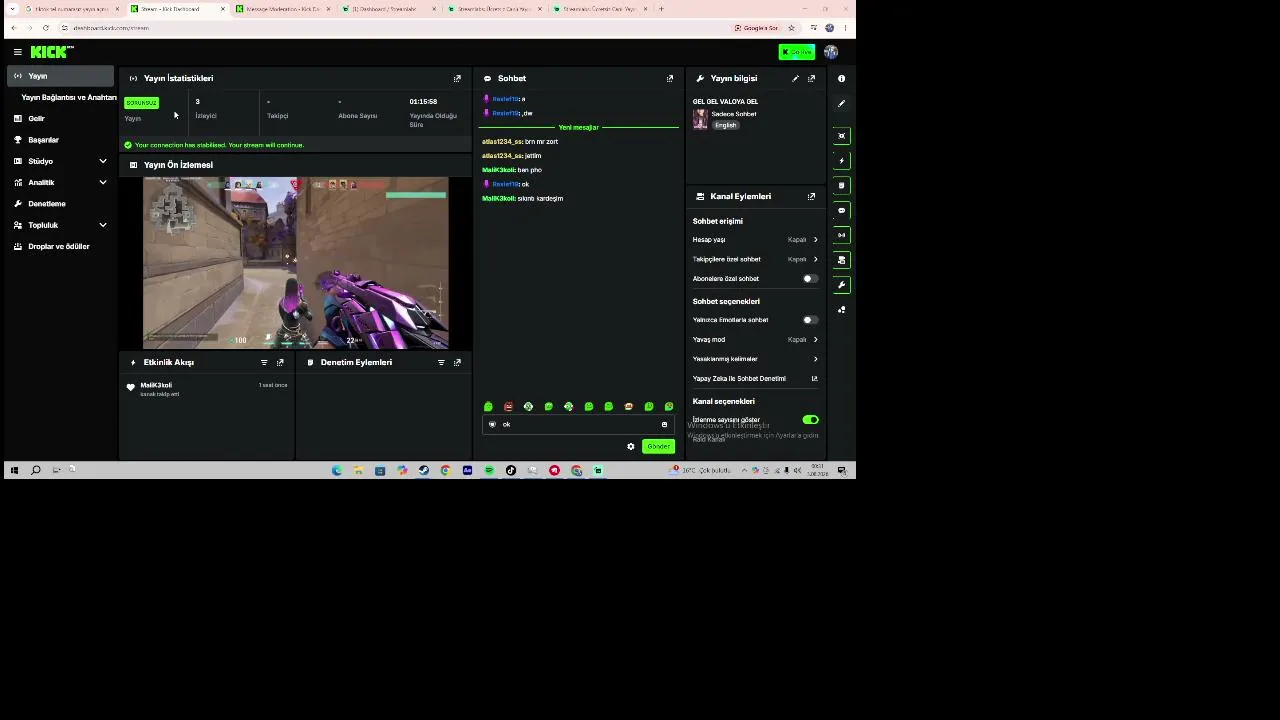Open Windows taskbar search

coord(35,470)
